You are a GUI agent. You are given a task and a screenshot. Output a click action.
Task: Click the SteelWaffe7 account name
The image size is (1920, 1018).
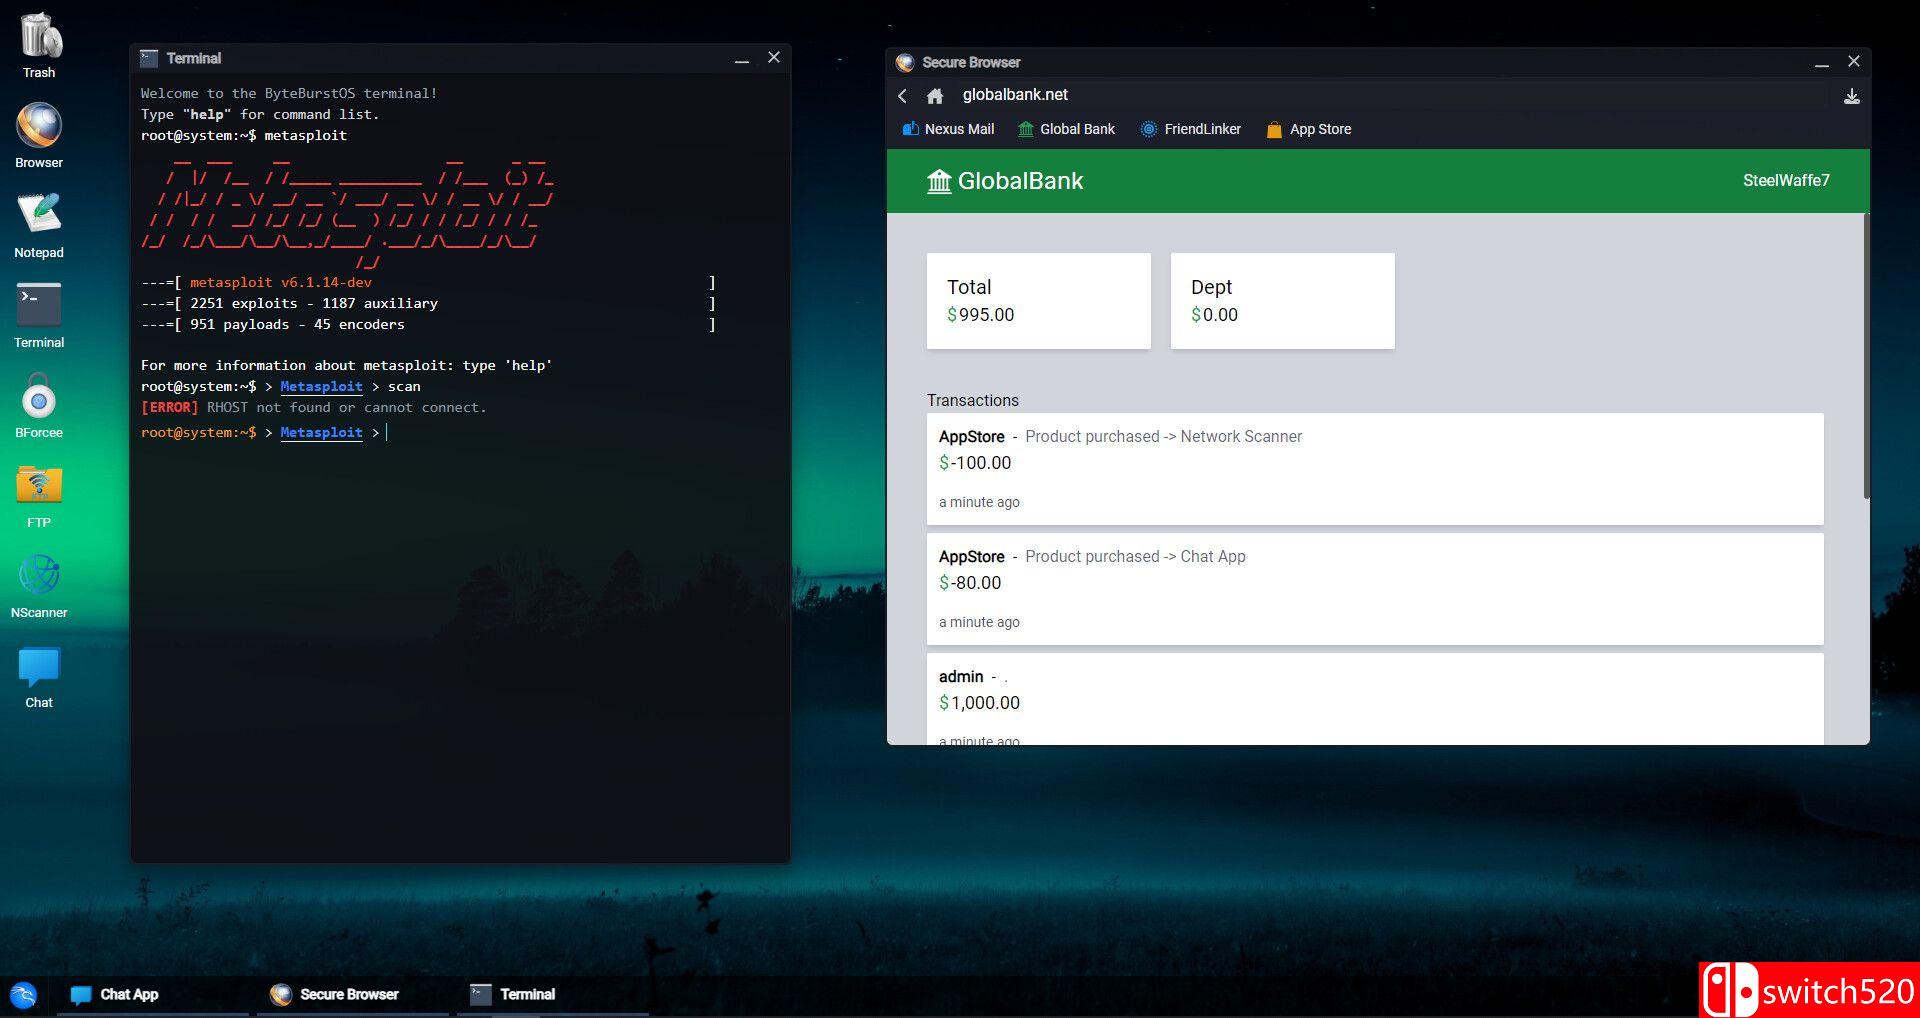point(1785,181)
